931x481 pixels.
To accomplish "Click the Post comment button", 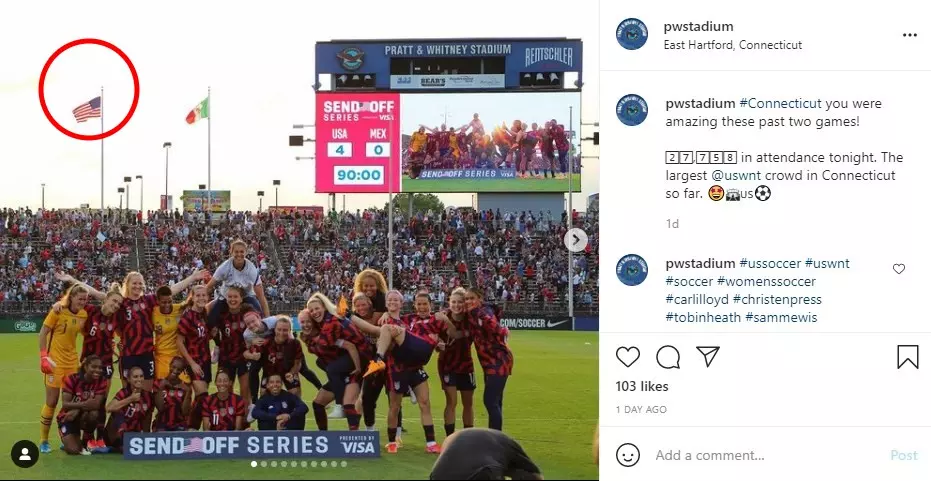I will tap(904, 455).
